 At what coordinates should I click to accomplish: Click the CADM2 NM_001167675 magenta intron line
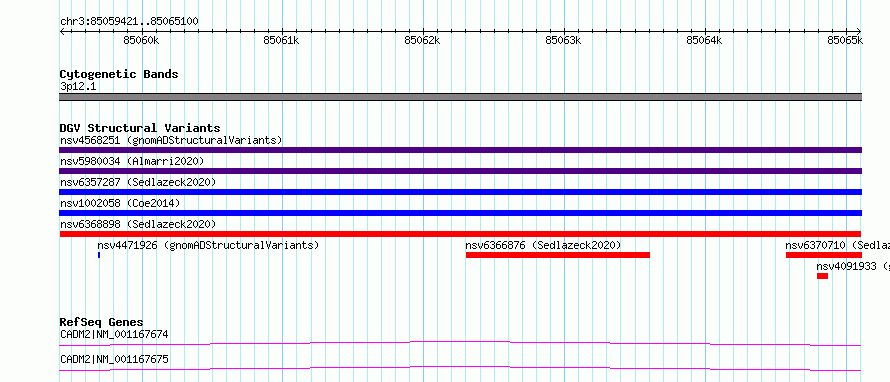(x=460, y=368)
